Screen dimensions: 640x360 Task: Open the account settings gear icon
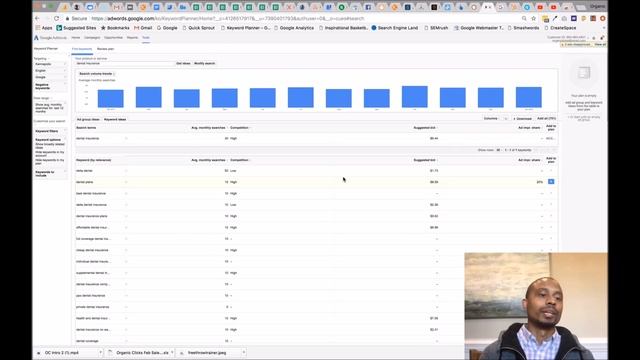coord(593,38)
